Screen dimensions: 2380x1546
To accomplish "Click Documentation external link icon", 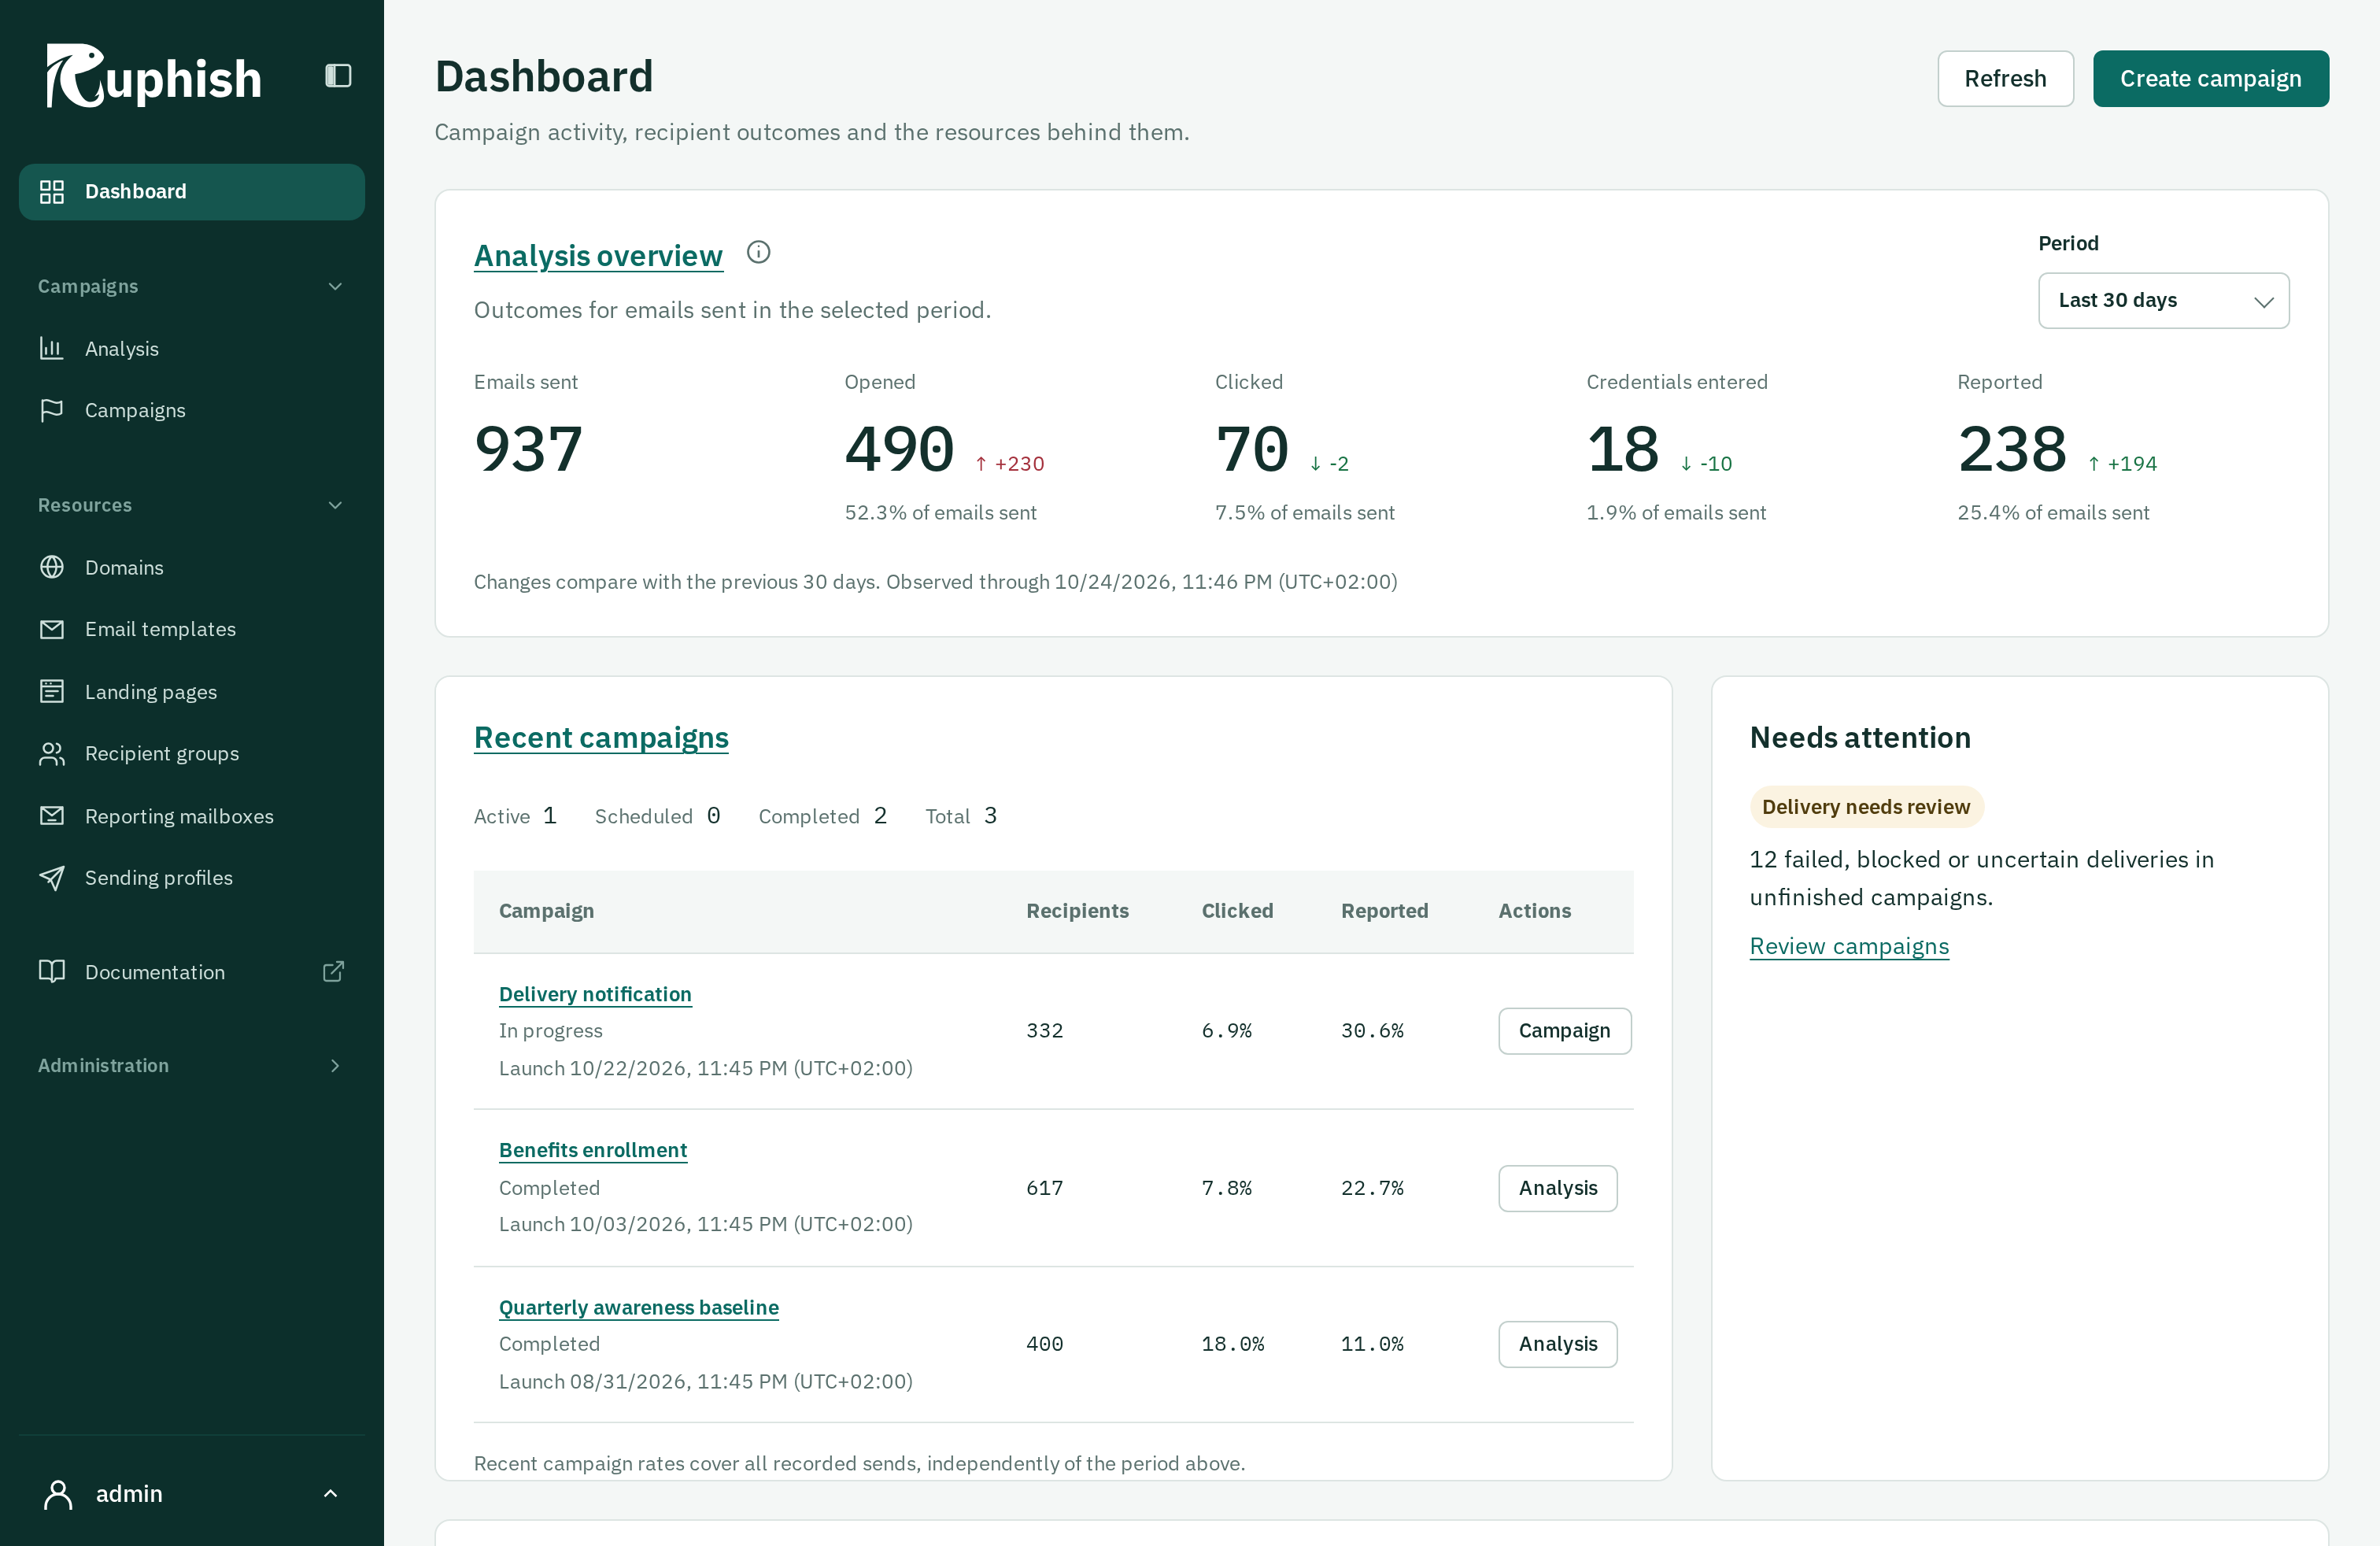I will tap(334, 971).
